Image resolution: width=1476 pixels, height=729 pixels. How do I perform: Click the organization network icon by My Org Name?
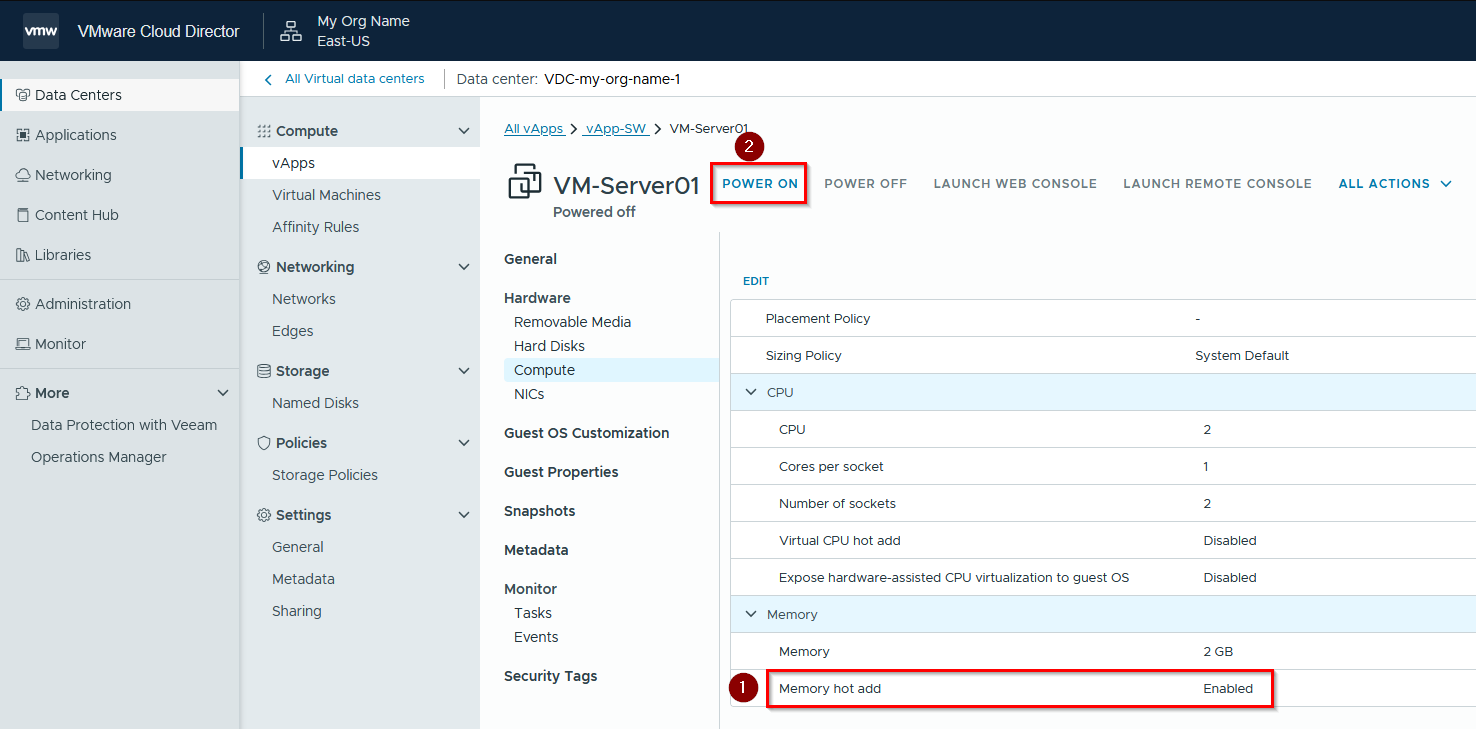[x=291, y=31]
